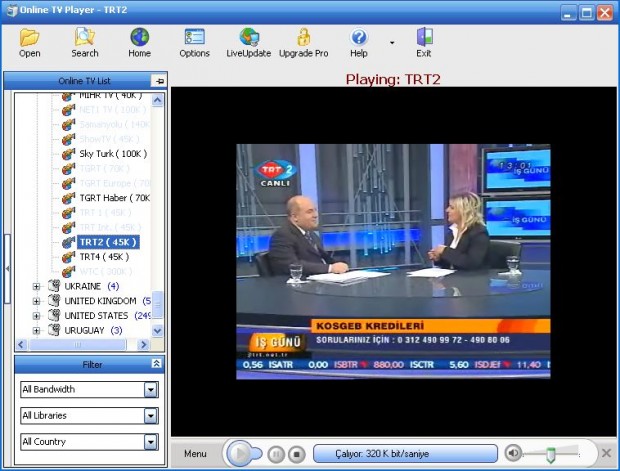Select the URUGUAY (3) tree label
Viewport: 620px width, 471px height.
[x=93, y=330]
